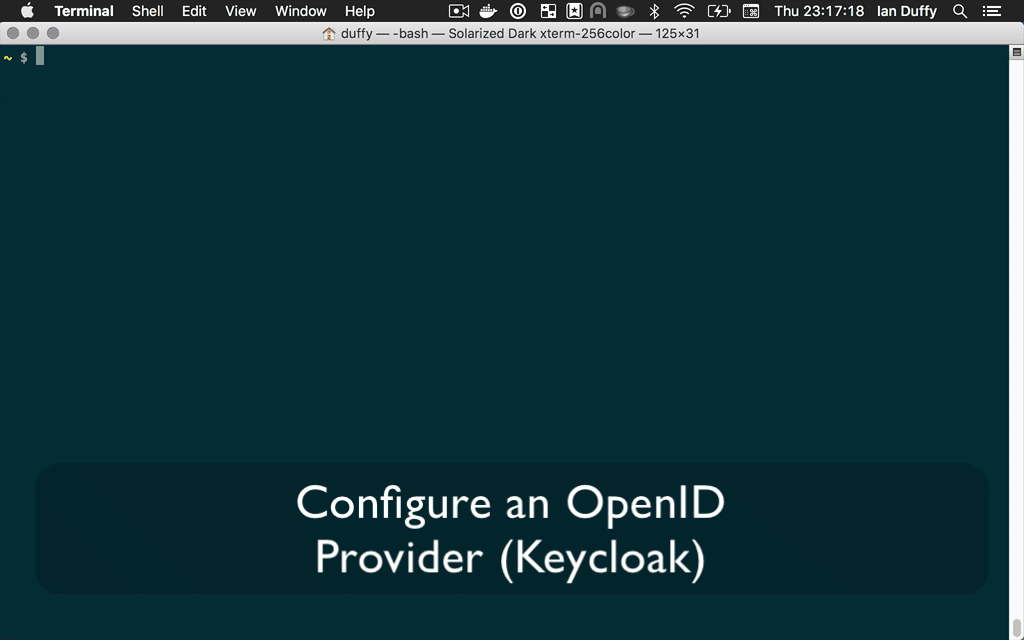Click the keyboard shortcut viewer menu bar icon
1024x640 pixels.
(751, 11)
